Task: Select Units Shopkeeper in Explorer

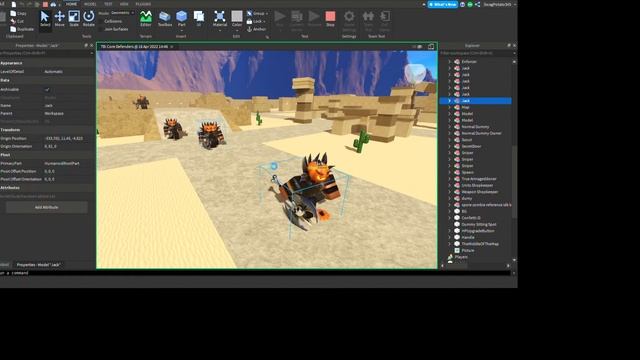Action: point(477,185)
